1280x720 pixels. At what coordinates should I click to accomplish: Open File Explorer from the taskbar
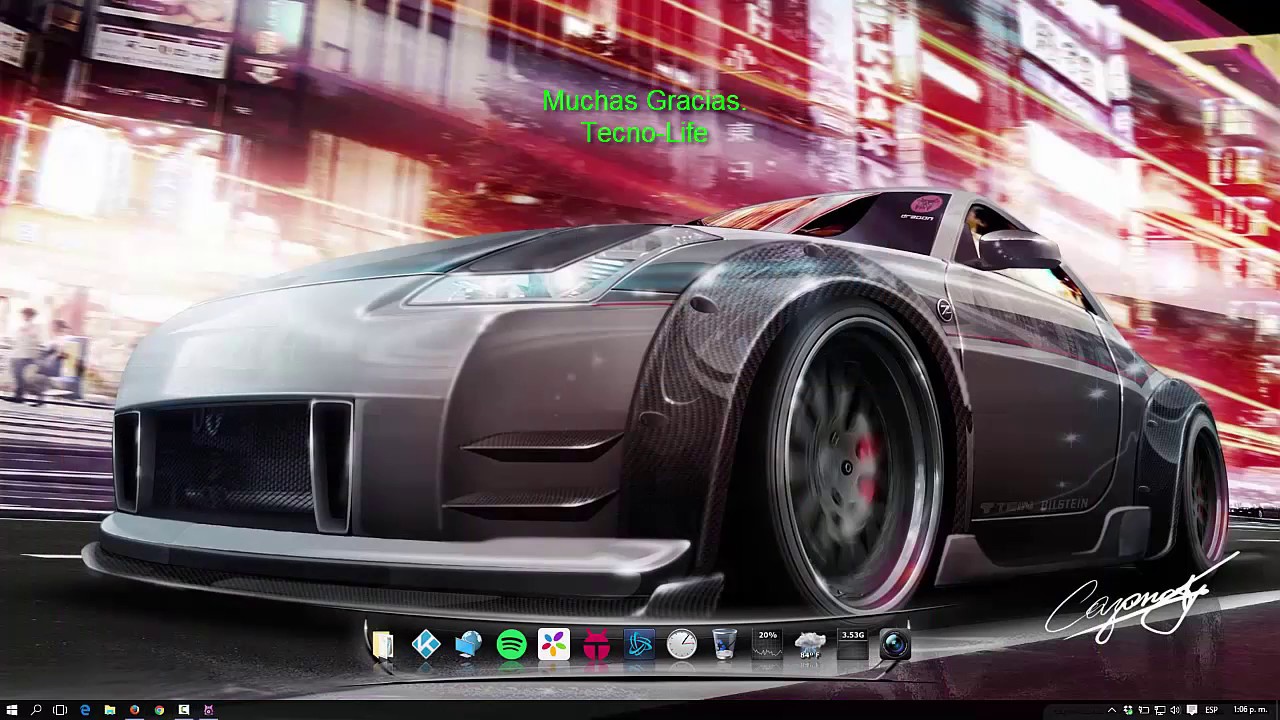[110, 710]
